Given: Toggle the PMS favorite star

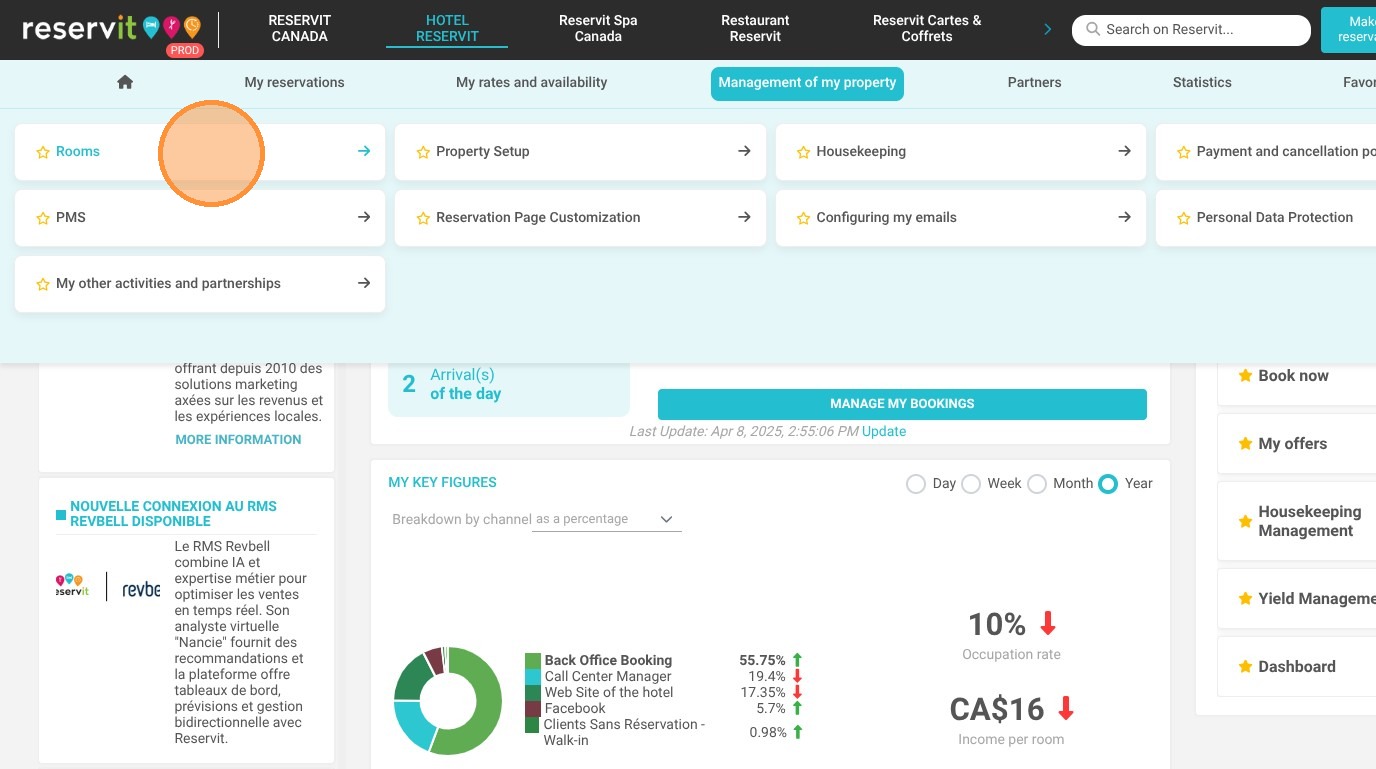Looking at the screenshot, I should click(x=43, y=218).
